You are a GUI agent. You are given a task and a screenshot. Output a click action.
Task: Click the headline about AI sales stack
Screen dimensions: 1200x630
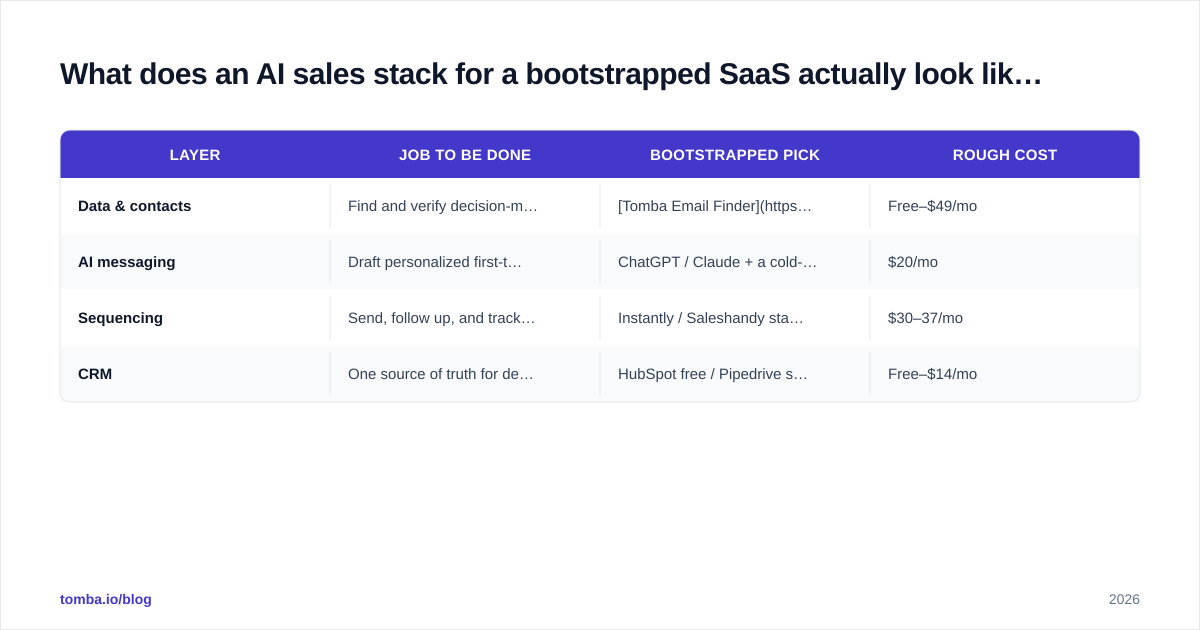[x=551, y=74]
